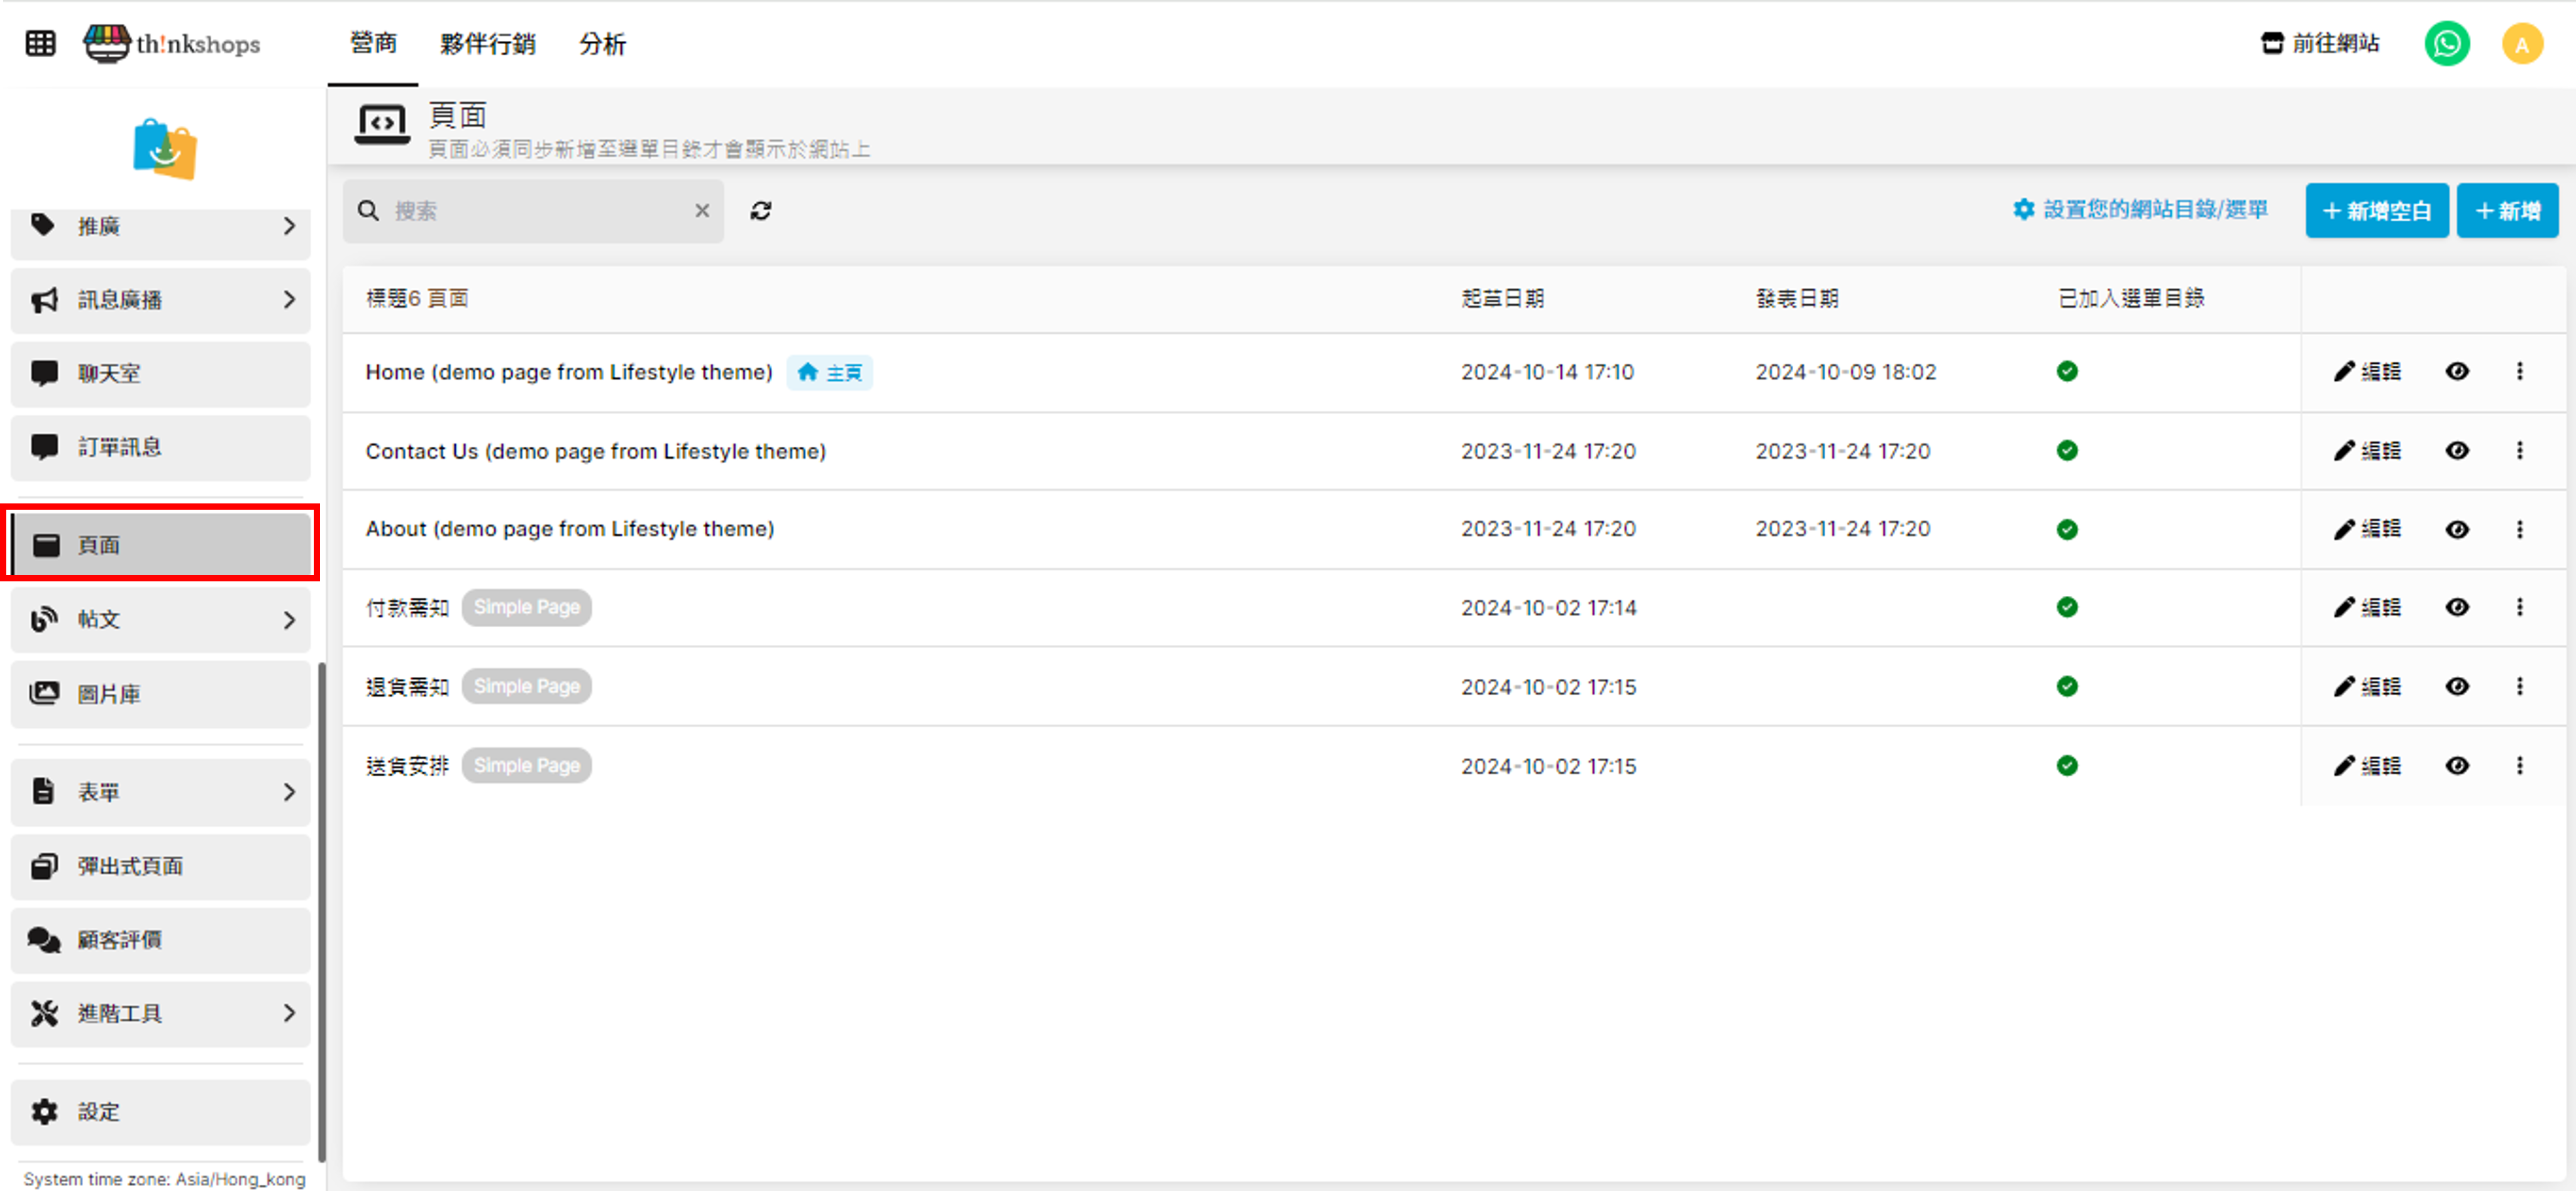Open 圖片庫 image library in sidebar

160,693
